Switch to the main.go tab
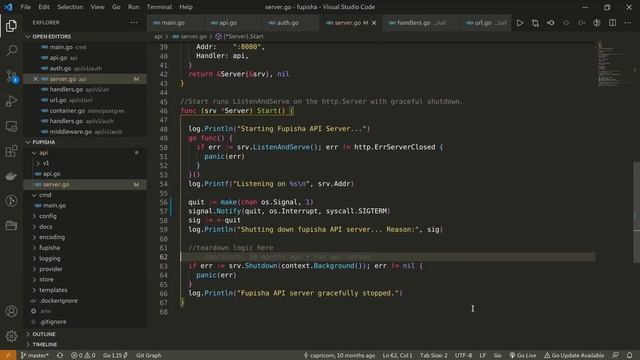Screen dimensions: 640x360 point(173,23)
